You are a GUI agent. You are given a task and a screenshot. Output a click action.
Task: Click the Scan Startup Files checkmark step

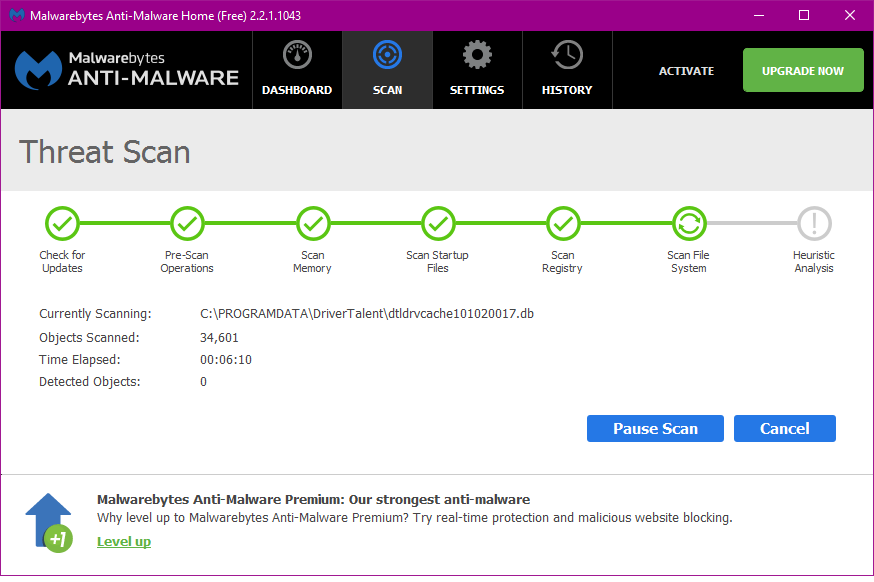[x=438, y=224]
